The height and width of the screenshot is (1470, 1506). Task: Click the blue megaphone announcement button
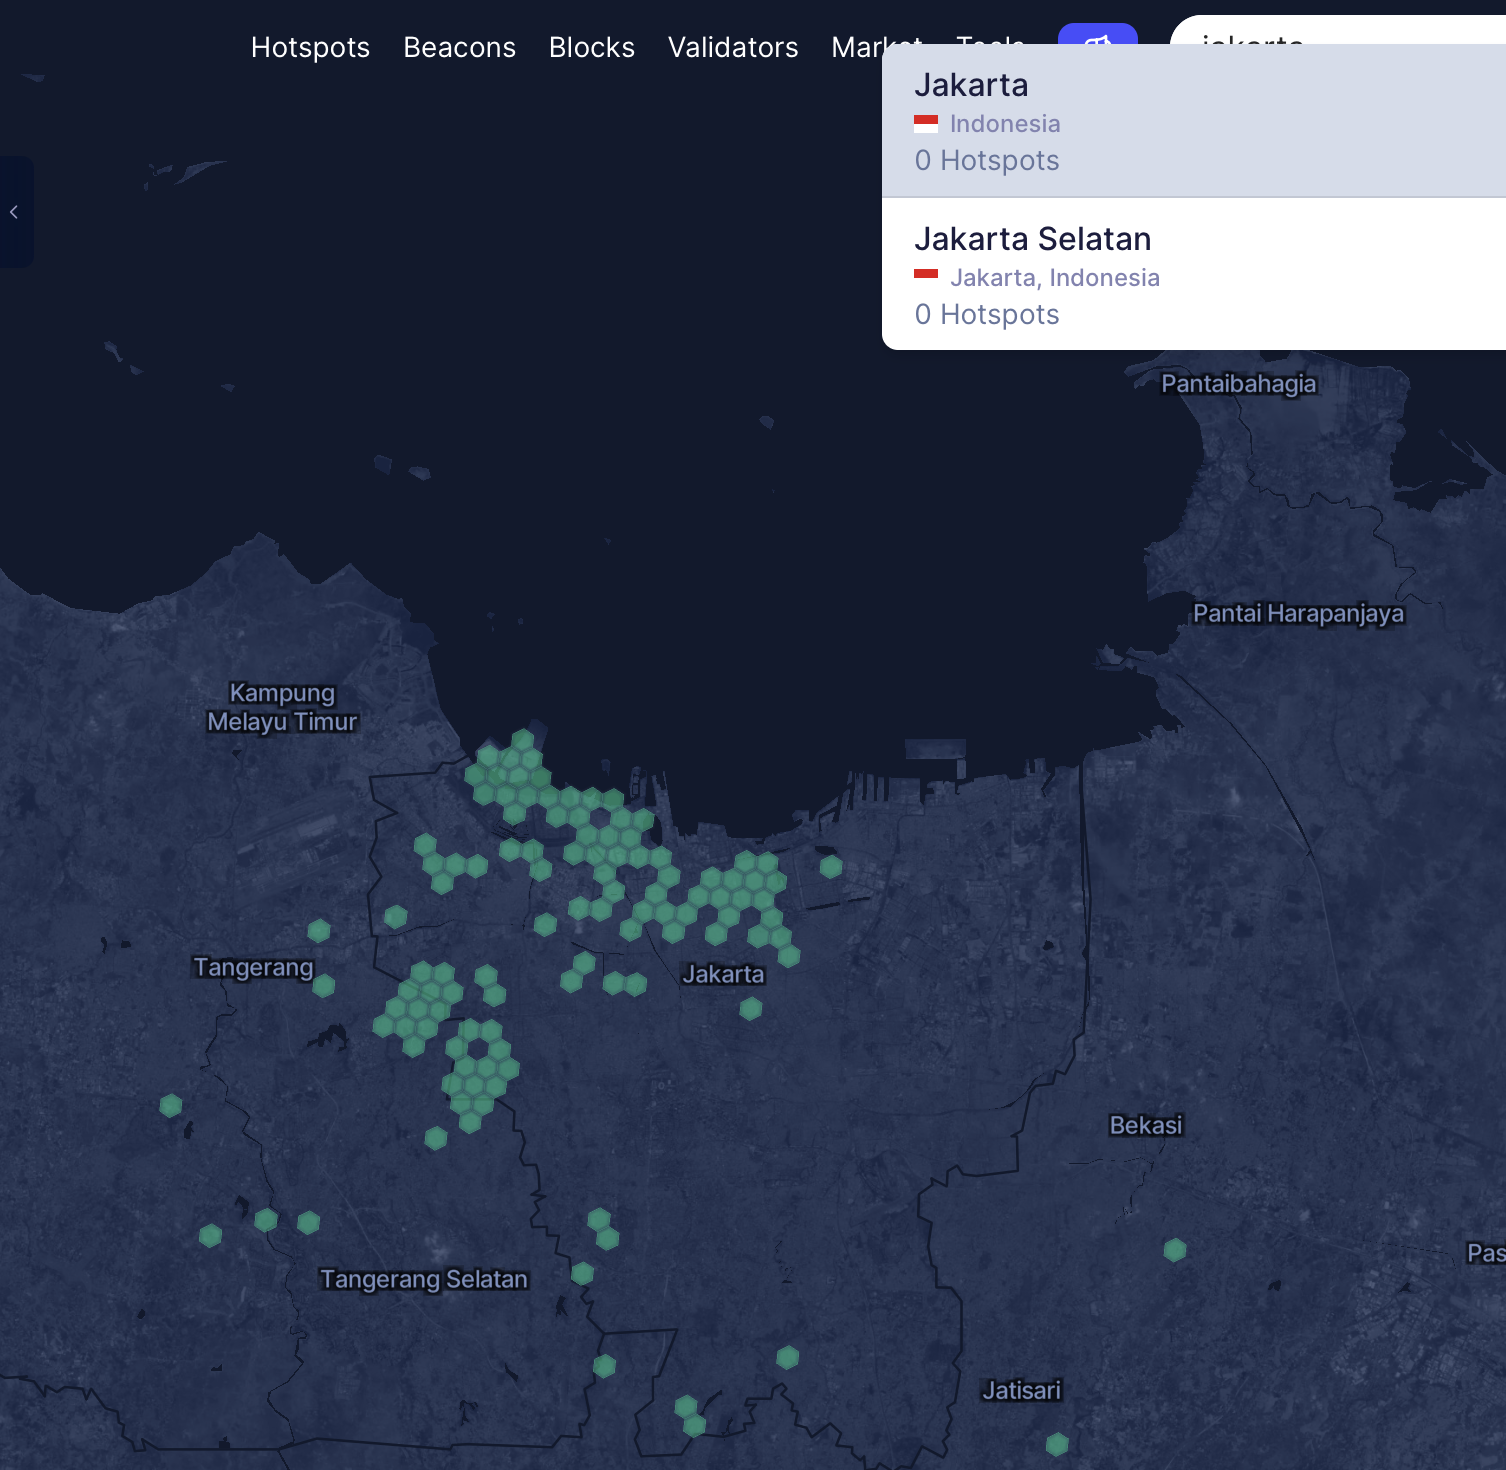(1098, 34)
